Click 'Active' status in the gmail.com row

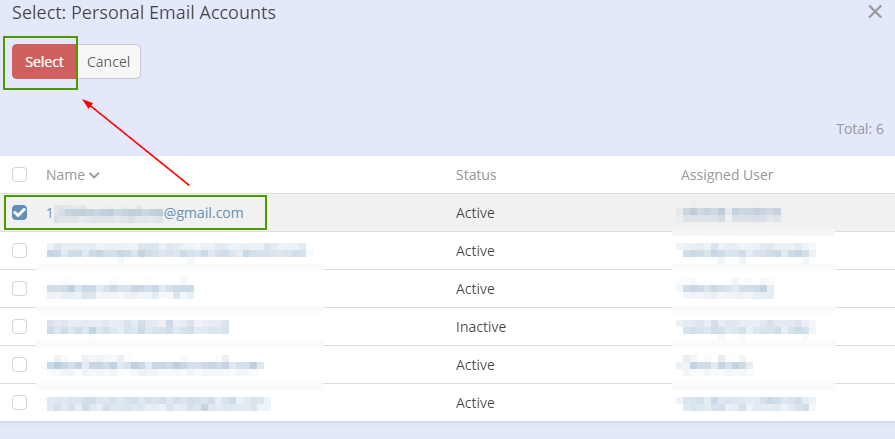(475, 213)
